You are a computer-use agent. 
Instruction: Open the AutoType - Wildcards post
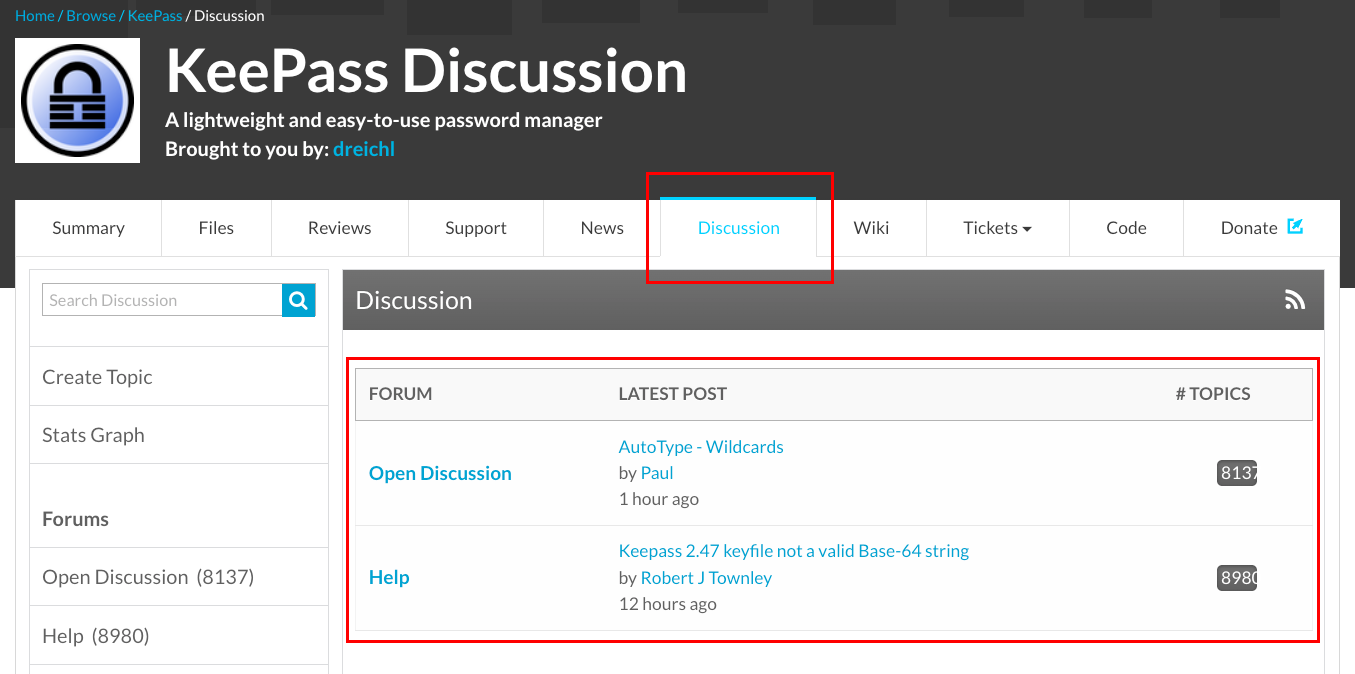click(700, 447)
